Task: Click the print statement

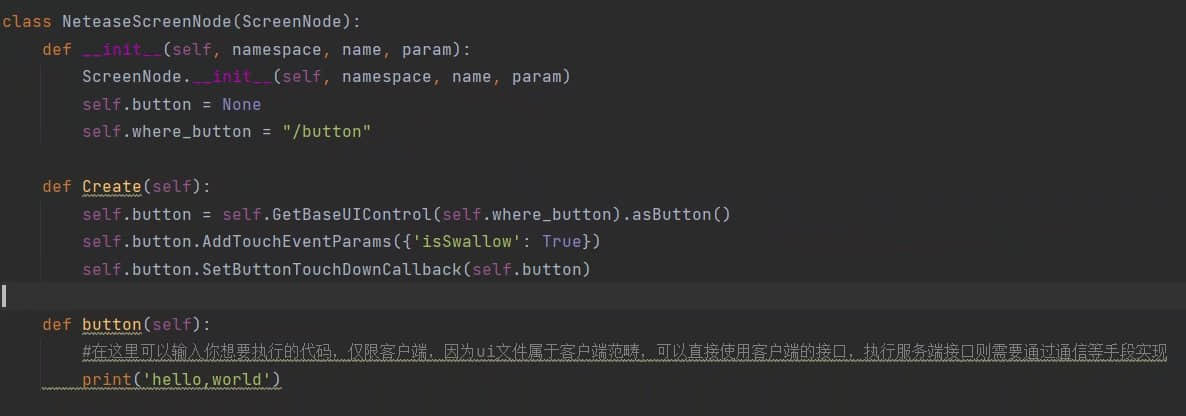Action: 182,379
